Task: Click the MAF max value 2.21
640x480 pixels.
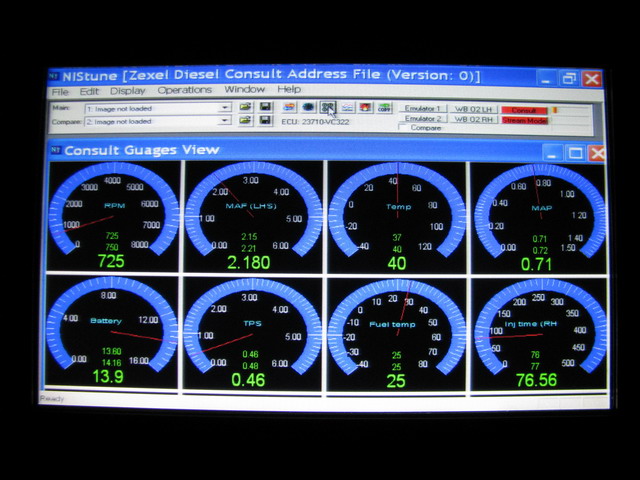Action: [x=249, y=248]
